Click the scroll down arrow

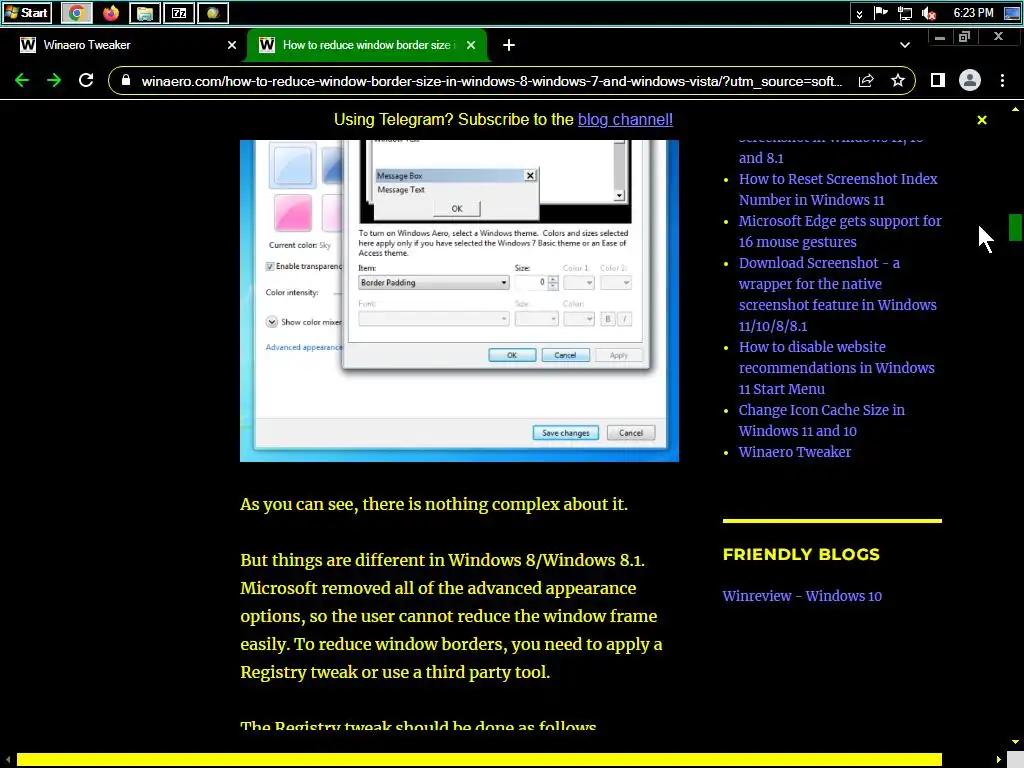coord(1015,742)
